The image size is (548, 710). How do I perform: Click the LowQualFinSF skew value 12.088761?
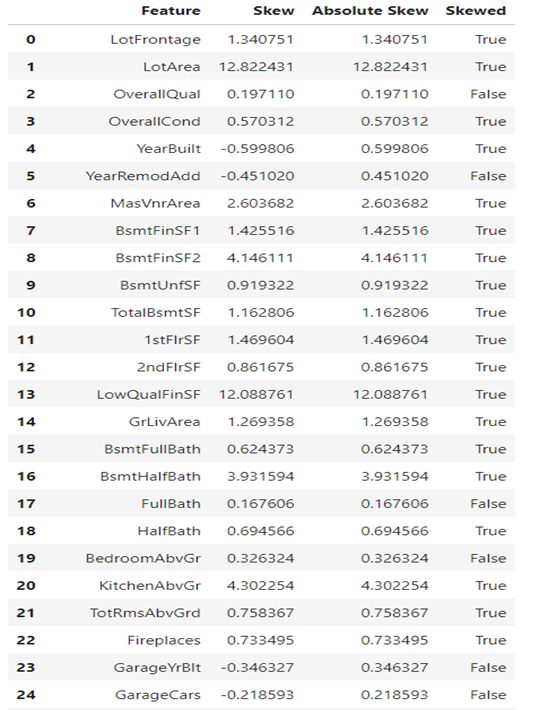pyautogui.click(x=256, y=395)
